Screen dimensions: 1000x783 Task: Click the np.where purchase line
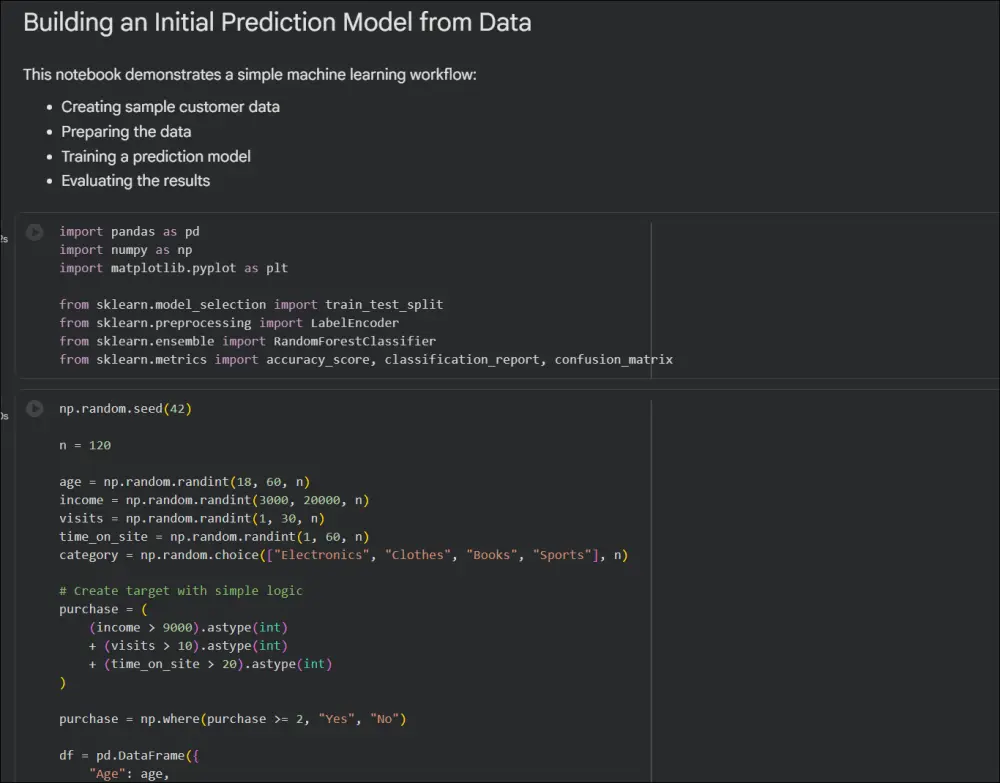(x=233, y=719)
